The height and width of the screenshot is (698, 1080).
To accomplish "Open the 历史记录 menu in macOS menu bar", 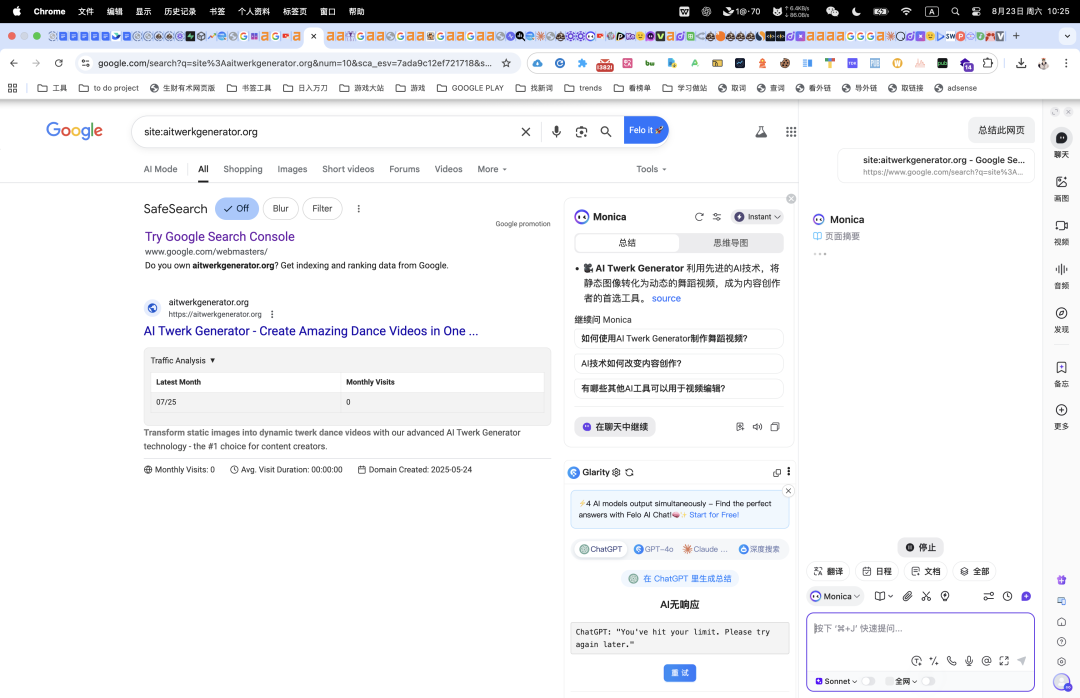I will [x=180, y=11].
